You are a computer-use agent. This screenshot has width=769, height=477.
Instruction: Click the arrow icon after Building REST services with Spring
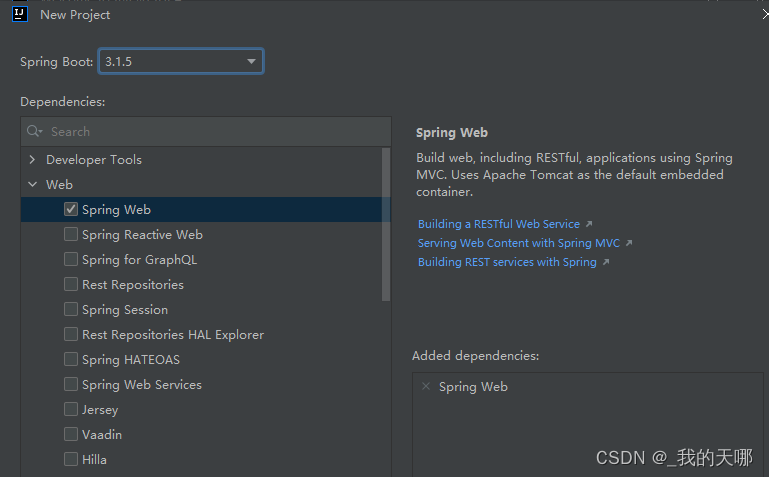click(606, 262)
